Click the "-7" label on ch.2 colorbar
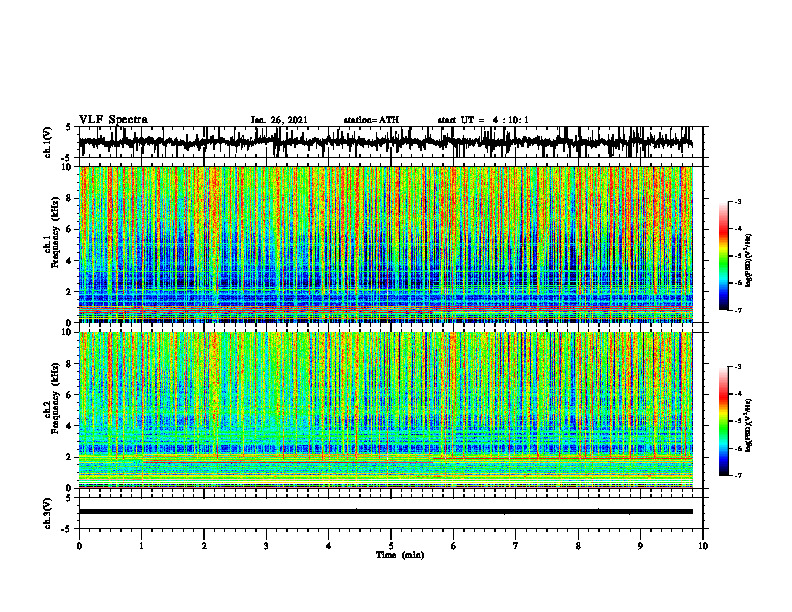 click(738, 475)
